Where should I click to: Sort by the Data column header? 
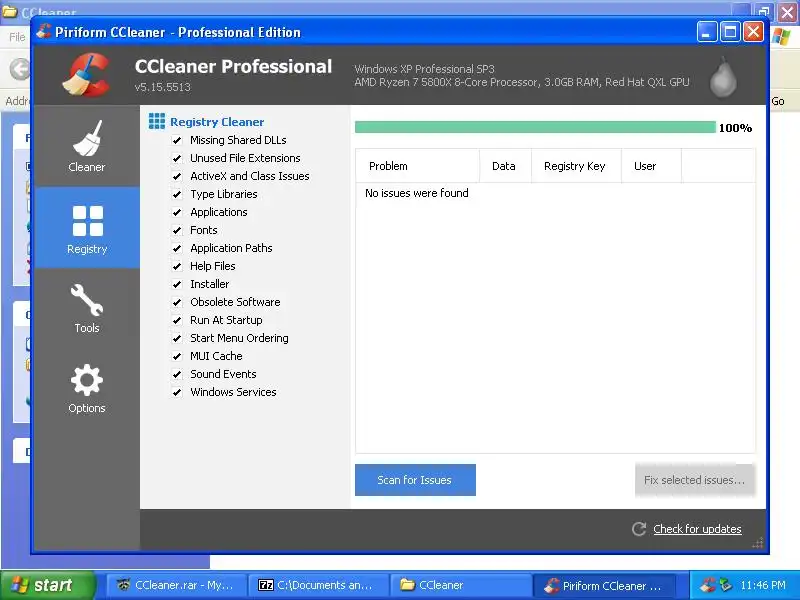pos(505,166)
